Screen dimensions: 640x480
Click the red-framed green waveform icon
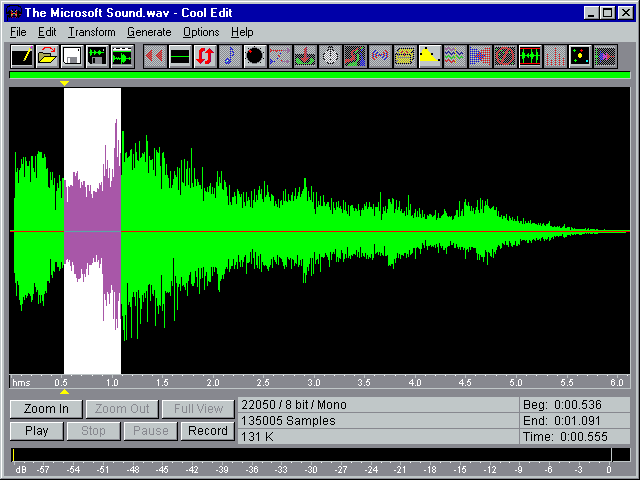coord(530,56)
